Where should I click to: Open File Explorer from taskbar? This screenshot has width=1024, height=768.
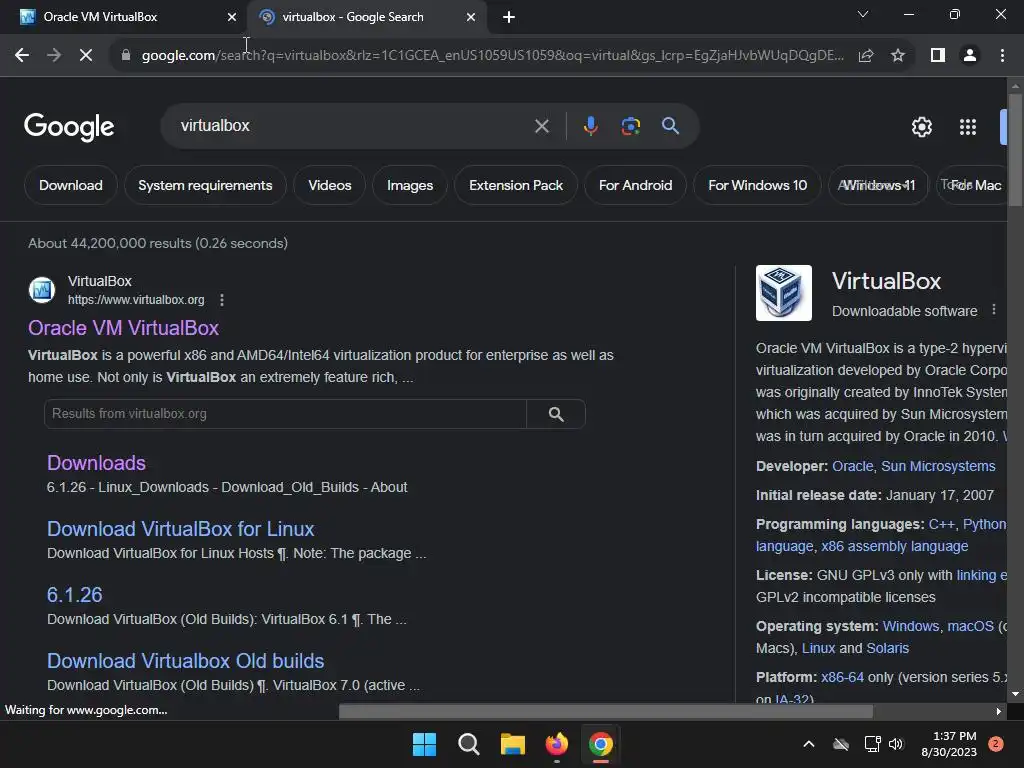[513, 744]
